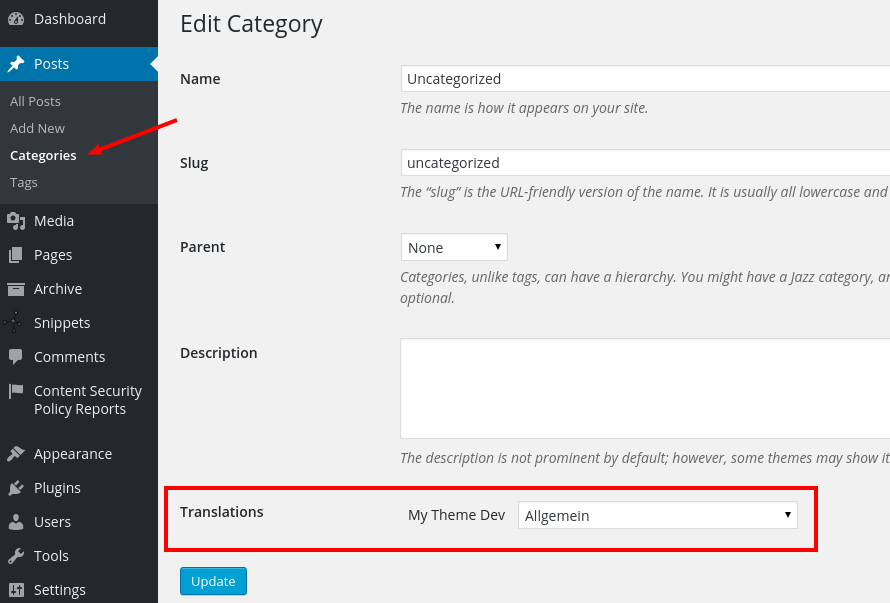
Task: Click the Comments speech bubble icon
Action: click(16, 357)
